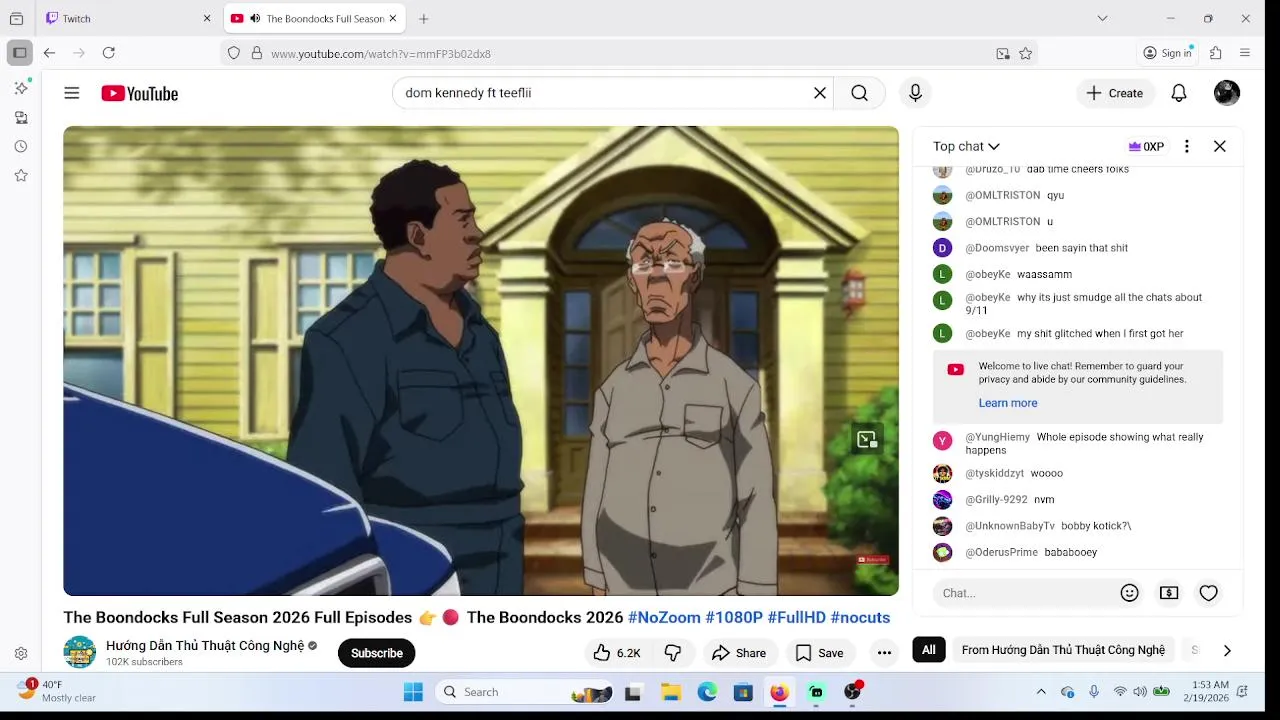Open the channel avatar thumbnail
Screen dimensions: 1280x720
pyautogui.click(x=80, y=652)
